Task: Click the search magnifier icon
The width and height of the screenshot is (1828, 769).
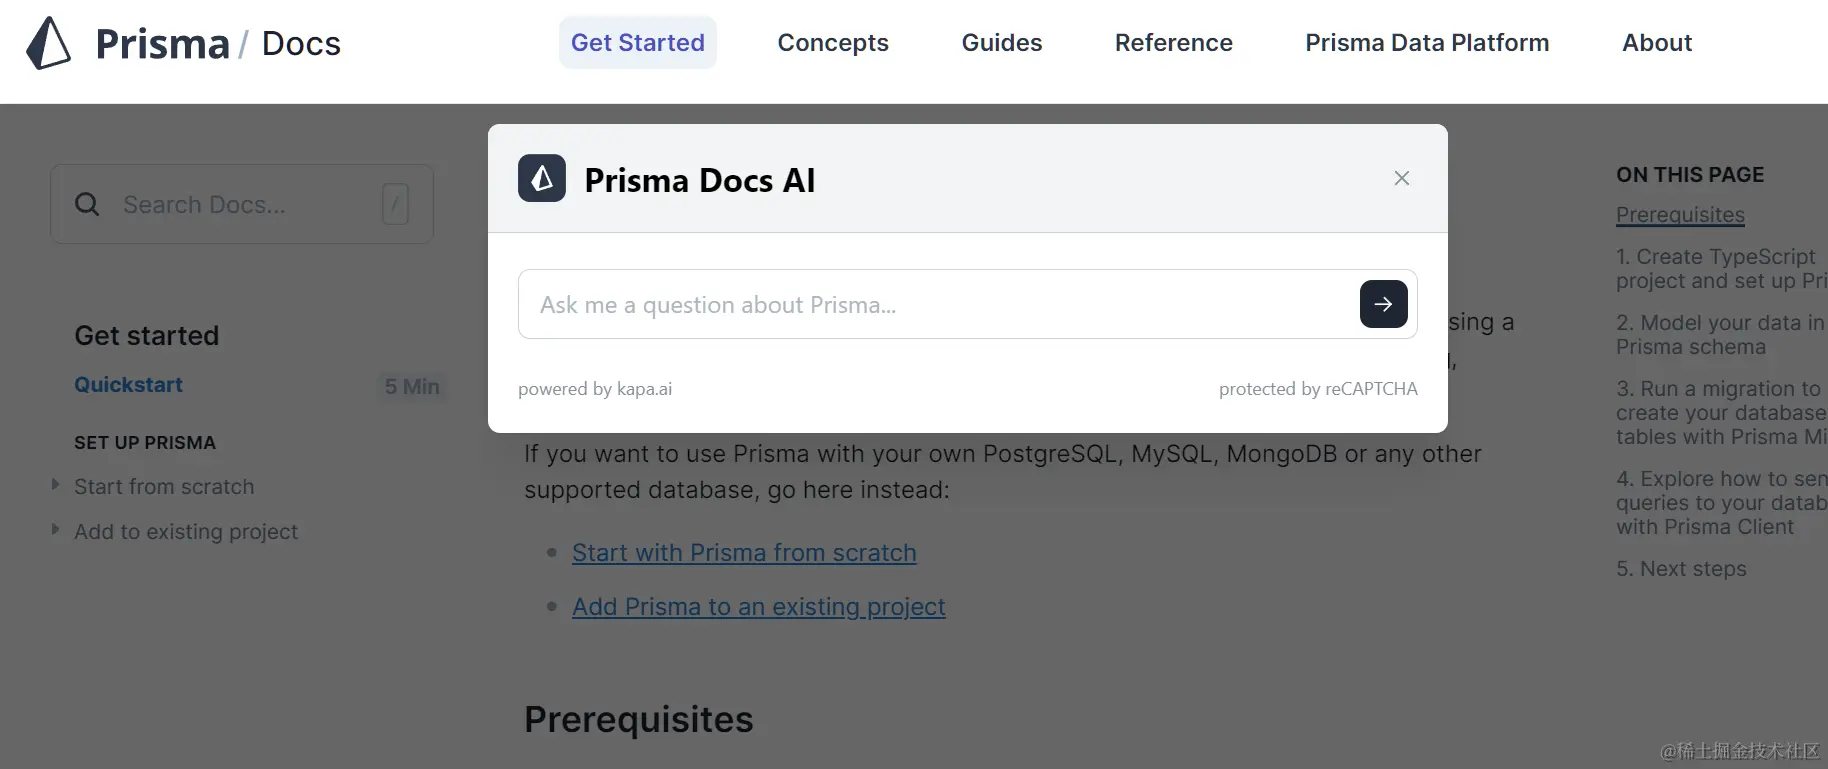Action: pyautogui.click(x=88, y=205)
